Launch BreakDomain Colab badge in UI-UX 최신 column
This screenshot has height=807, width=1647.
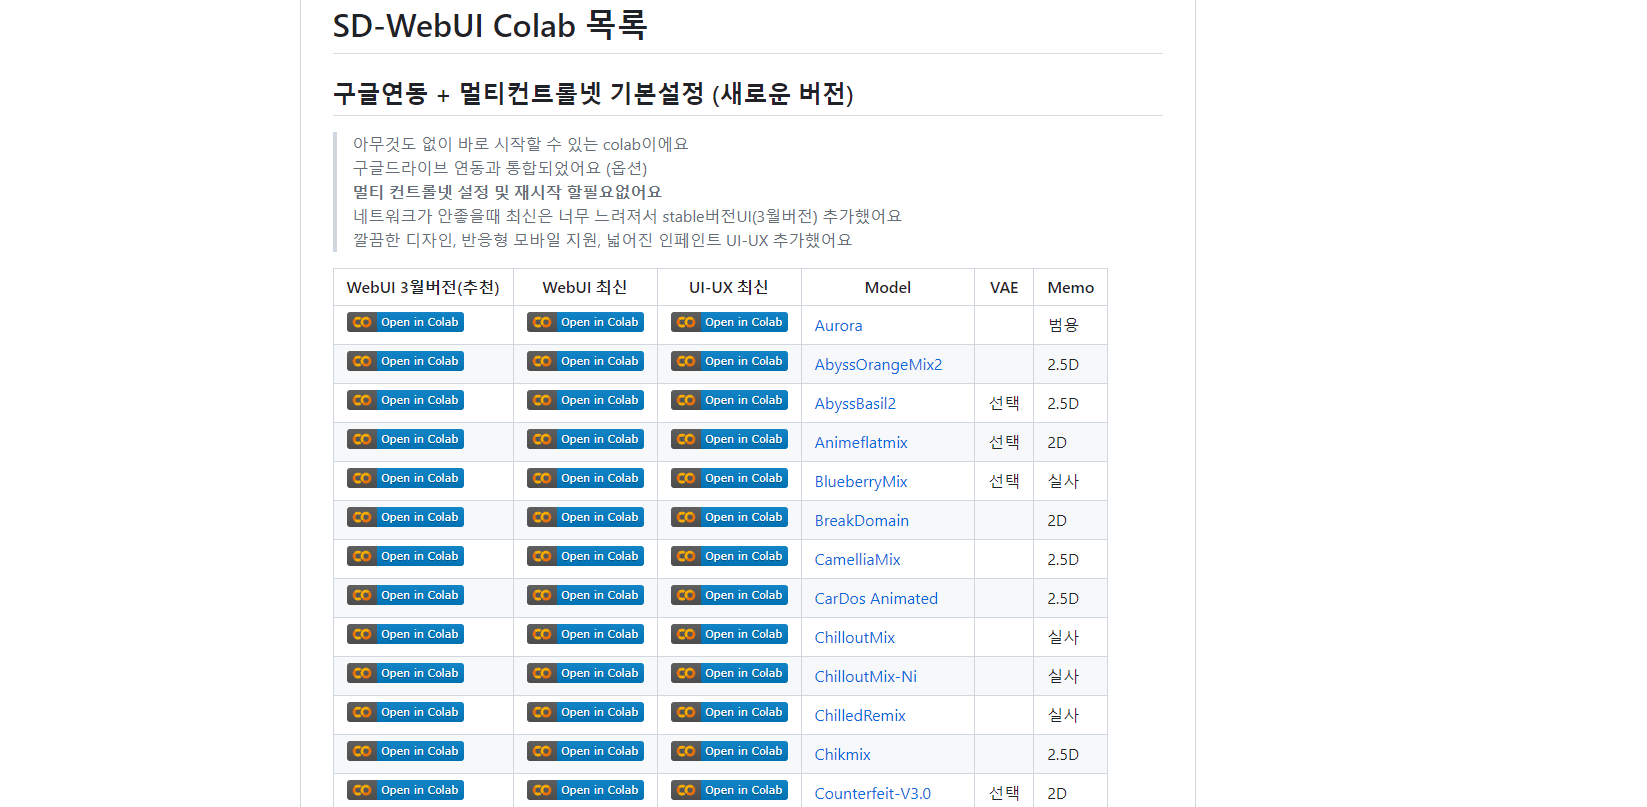point(729,517)
